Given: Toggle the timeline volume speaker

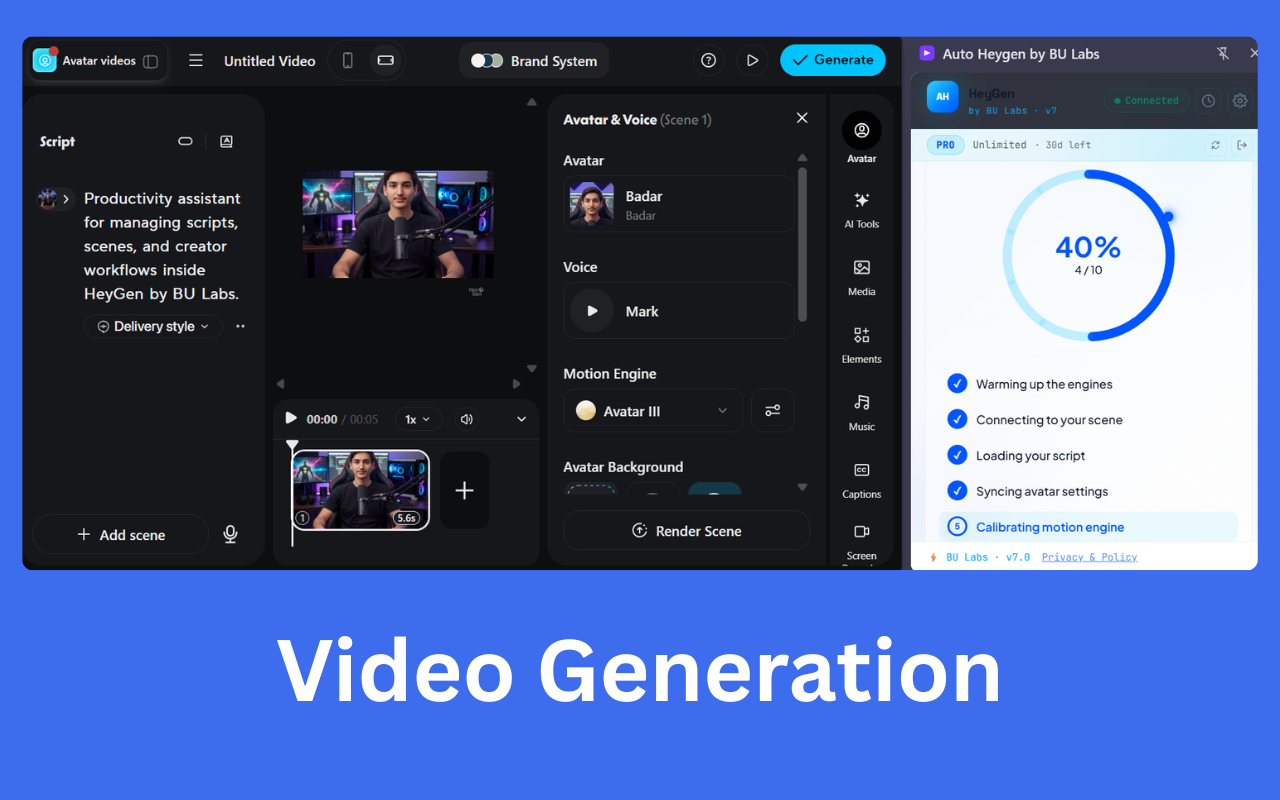Looking at the screenshot, I should pos(467,419).
